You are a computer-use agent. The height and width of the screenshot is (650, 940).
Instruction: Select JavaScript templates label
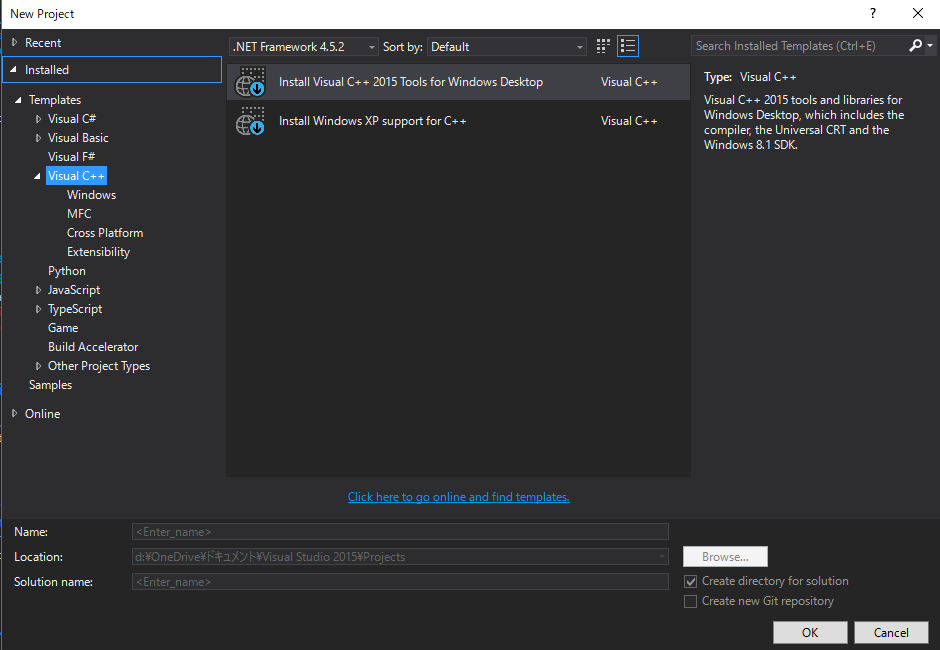pos(74,290)
